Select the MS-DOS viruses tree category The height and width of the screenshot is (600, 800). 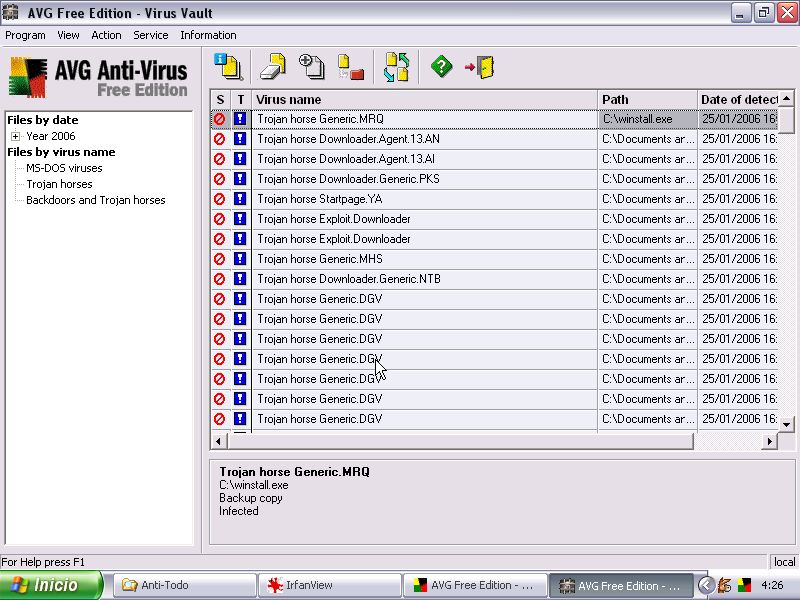(x=64, y=168)
